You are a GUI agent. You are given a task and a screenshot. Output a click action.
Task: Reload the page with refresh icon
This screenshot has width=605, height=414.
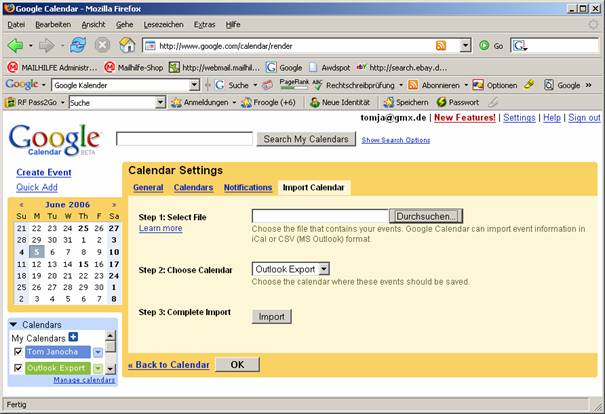(x=78, y=46)
